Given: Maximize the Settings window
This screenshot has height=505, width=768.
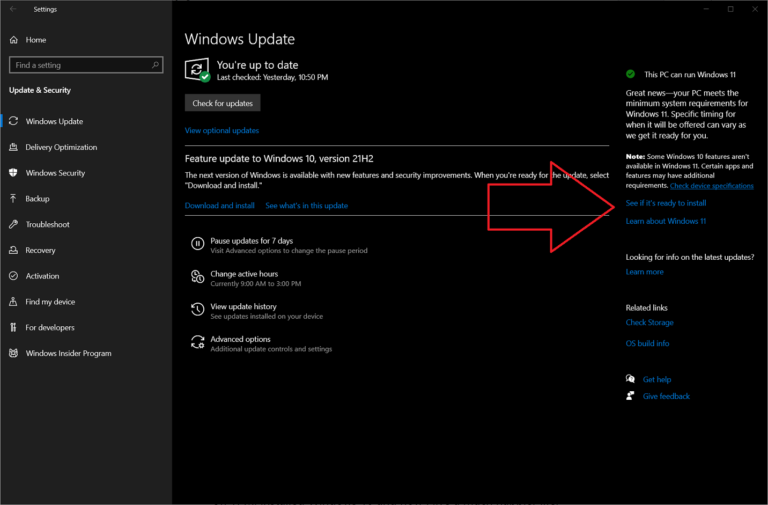Looking at the screenshot, I should [x=730, y=9].
